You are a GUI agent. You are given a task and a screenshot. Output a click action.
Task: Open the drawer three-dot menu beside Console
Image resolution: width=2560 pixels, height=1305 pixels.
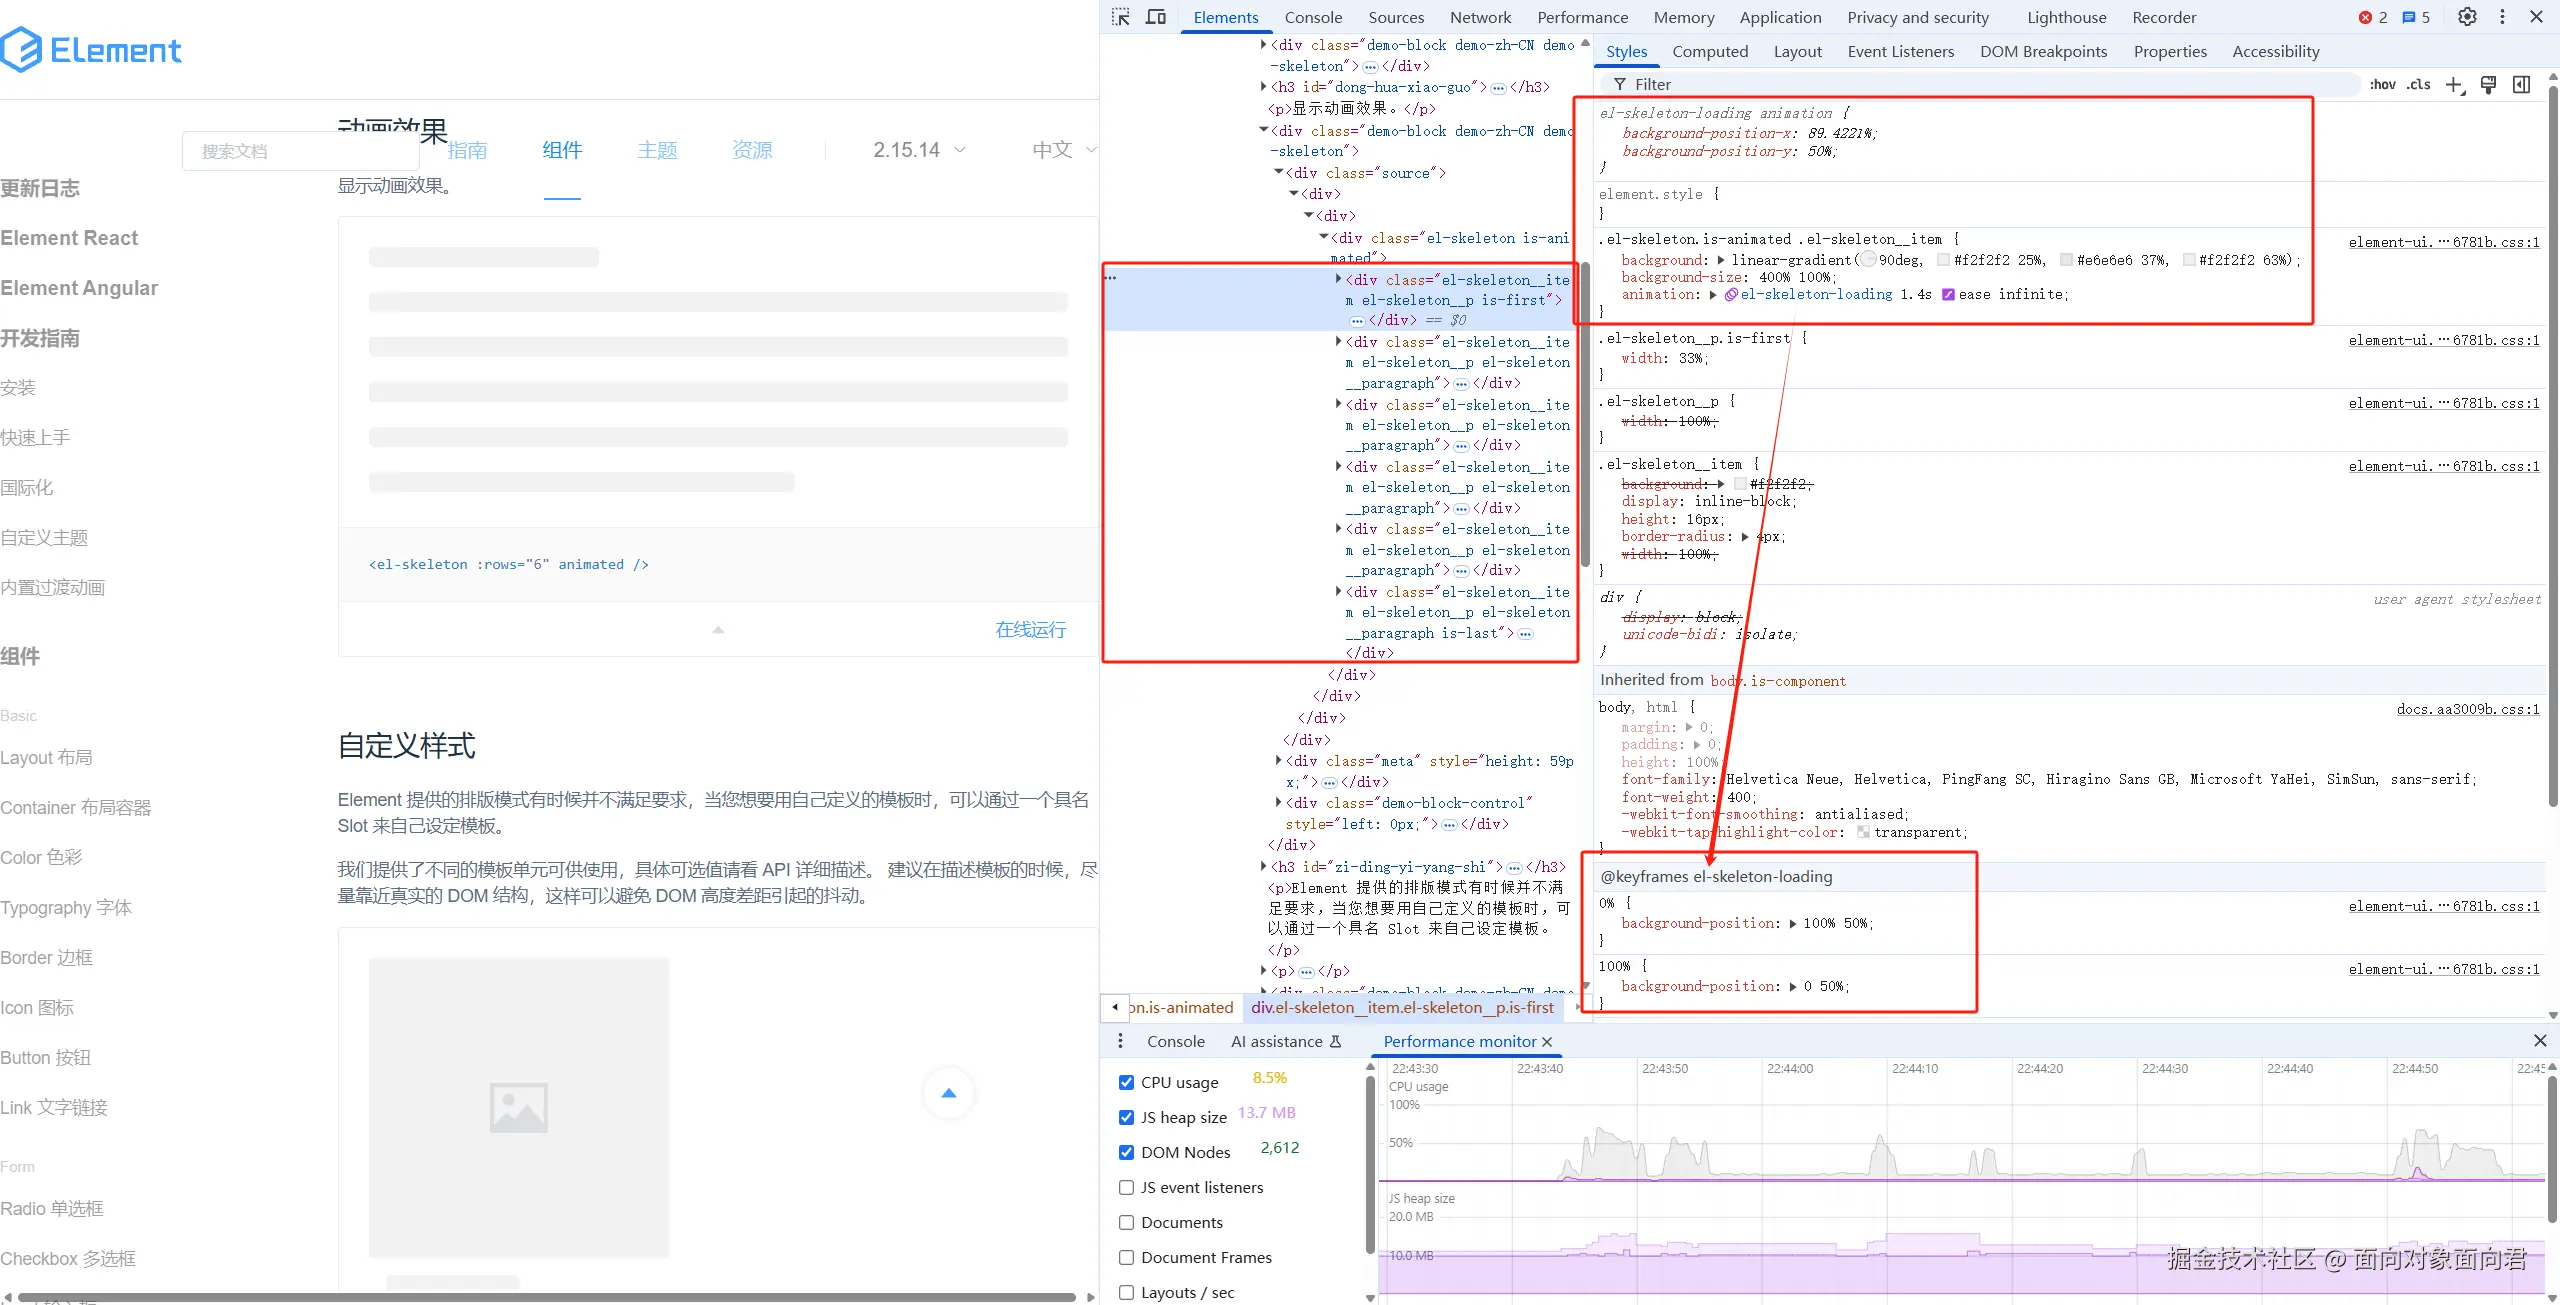tap(1120, 1041)
